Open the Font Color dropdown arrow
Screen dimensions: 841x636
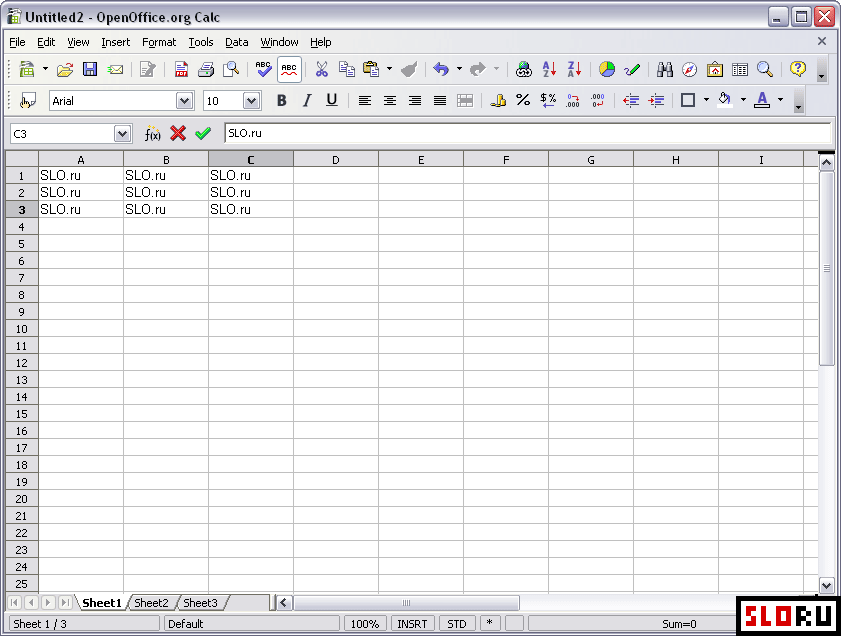[x=780, y=100]
